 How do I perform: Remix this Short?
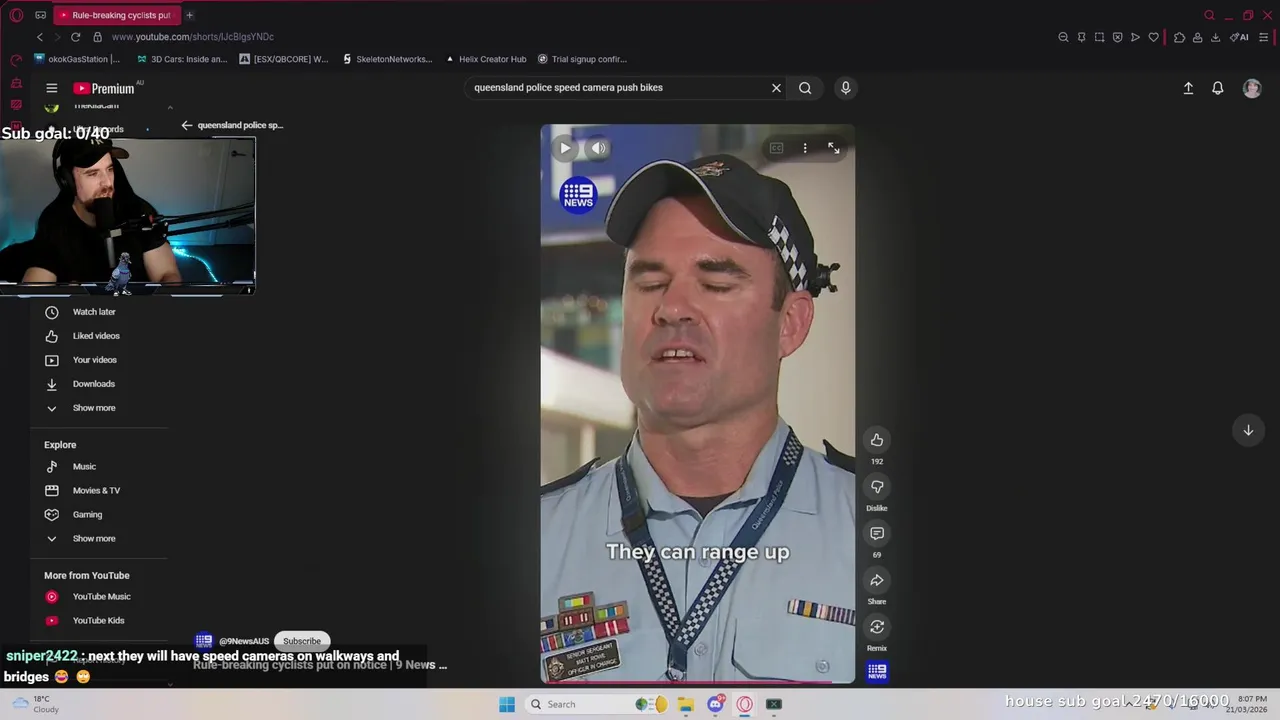(877, 627)
